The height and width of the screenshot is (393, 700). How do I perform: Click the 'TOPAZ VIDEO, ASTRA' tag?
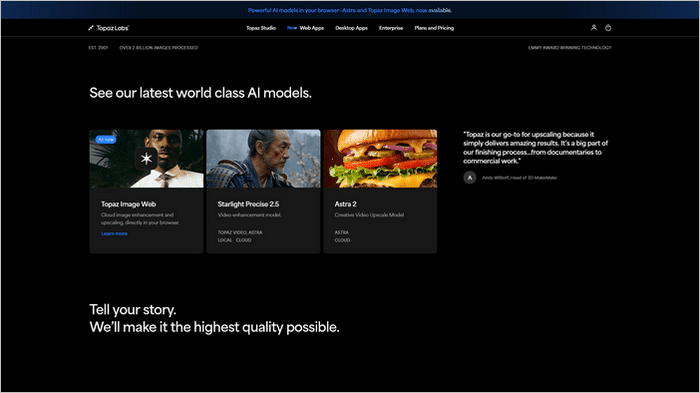pyautogui.click(x=240, y=233)
